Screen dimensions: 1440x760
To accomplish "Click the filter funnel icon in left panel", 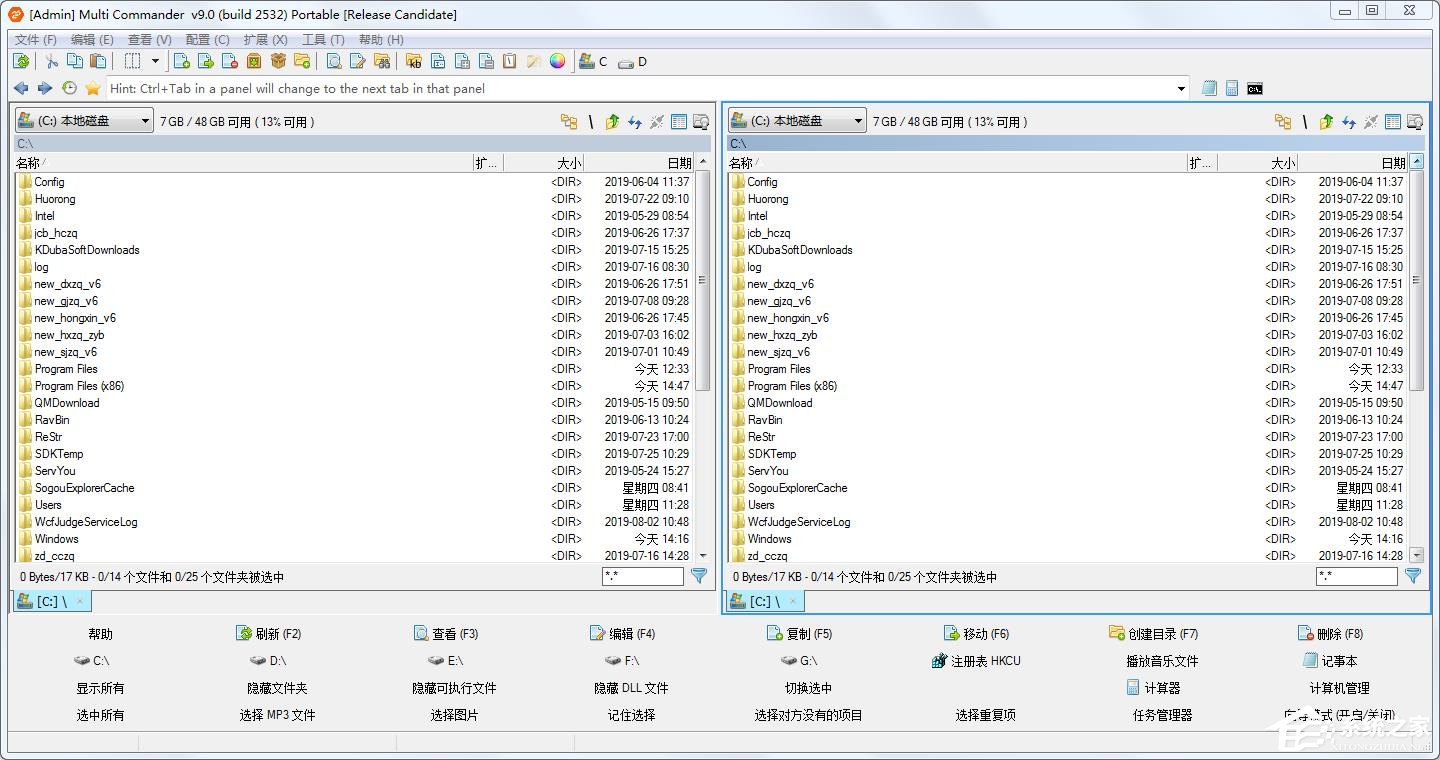I will pyautogui.click(x=699, y=576).
